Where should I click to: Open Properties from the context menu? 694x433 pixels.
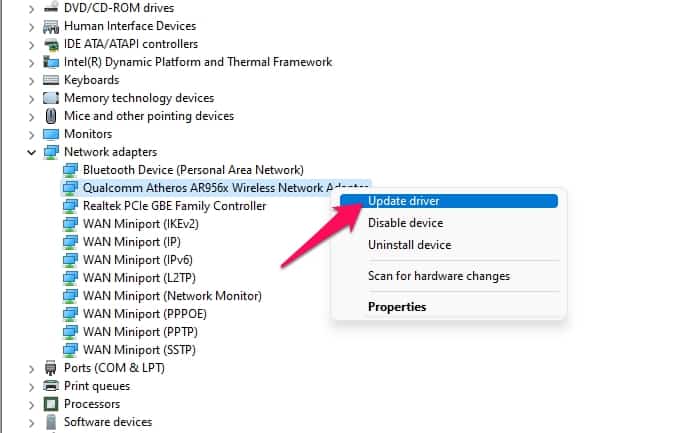coord(397,307)
